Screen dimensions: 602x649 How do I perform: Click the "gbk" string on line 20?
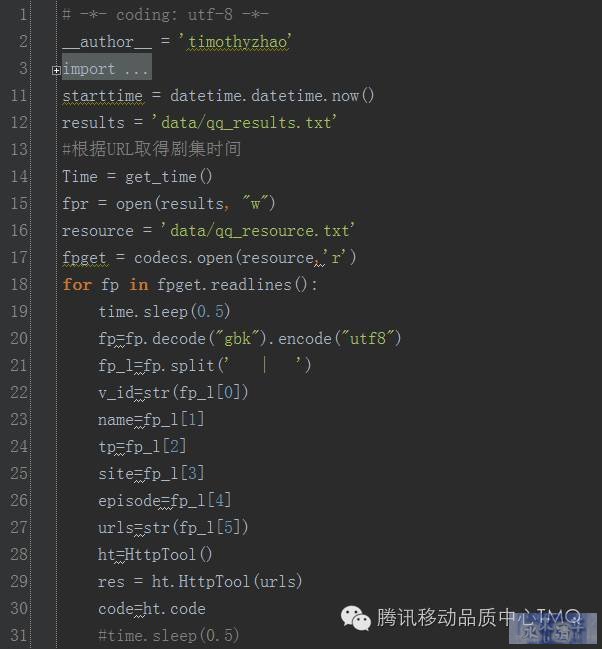tap(238, 339)
